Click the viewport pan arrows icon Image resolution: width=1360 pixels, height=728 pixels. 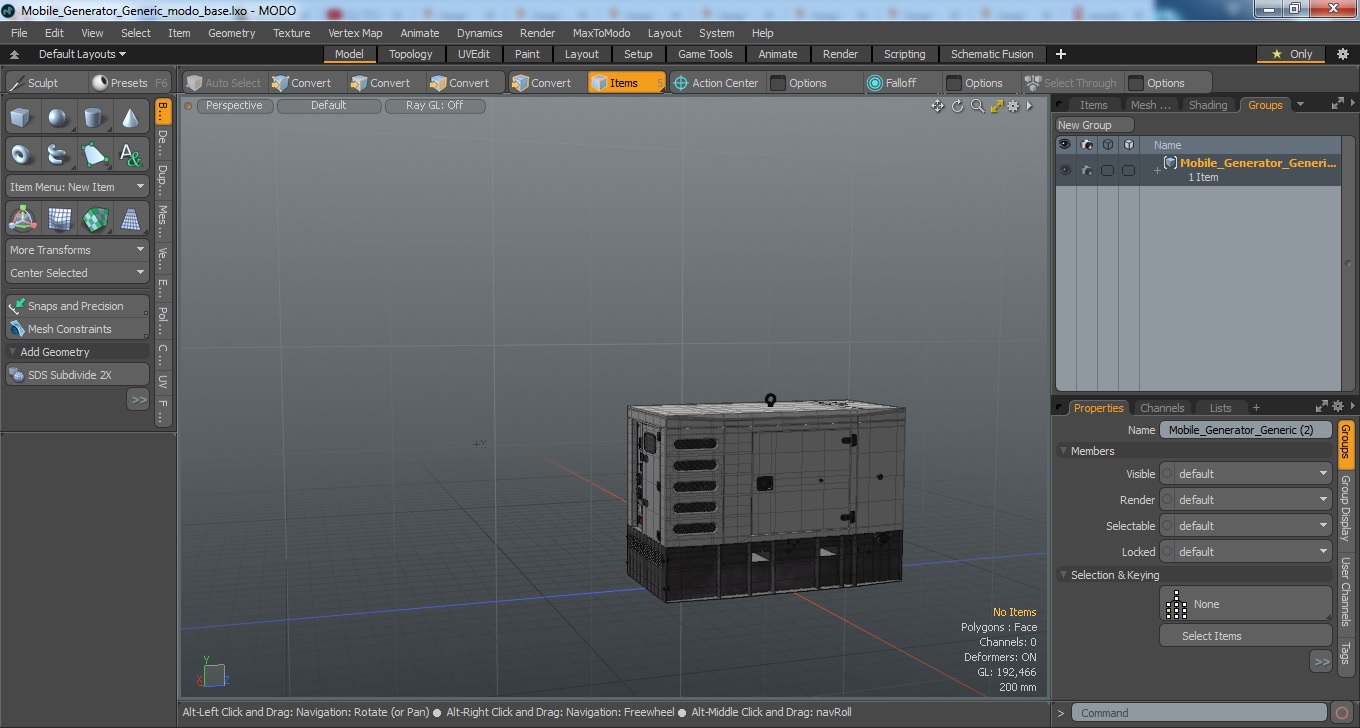point(937,106)
